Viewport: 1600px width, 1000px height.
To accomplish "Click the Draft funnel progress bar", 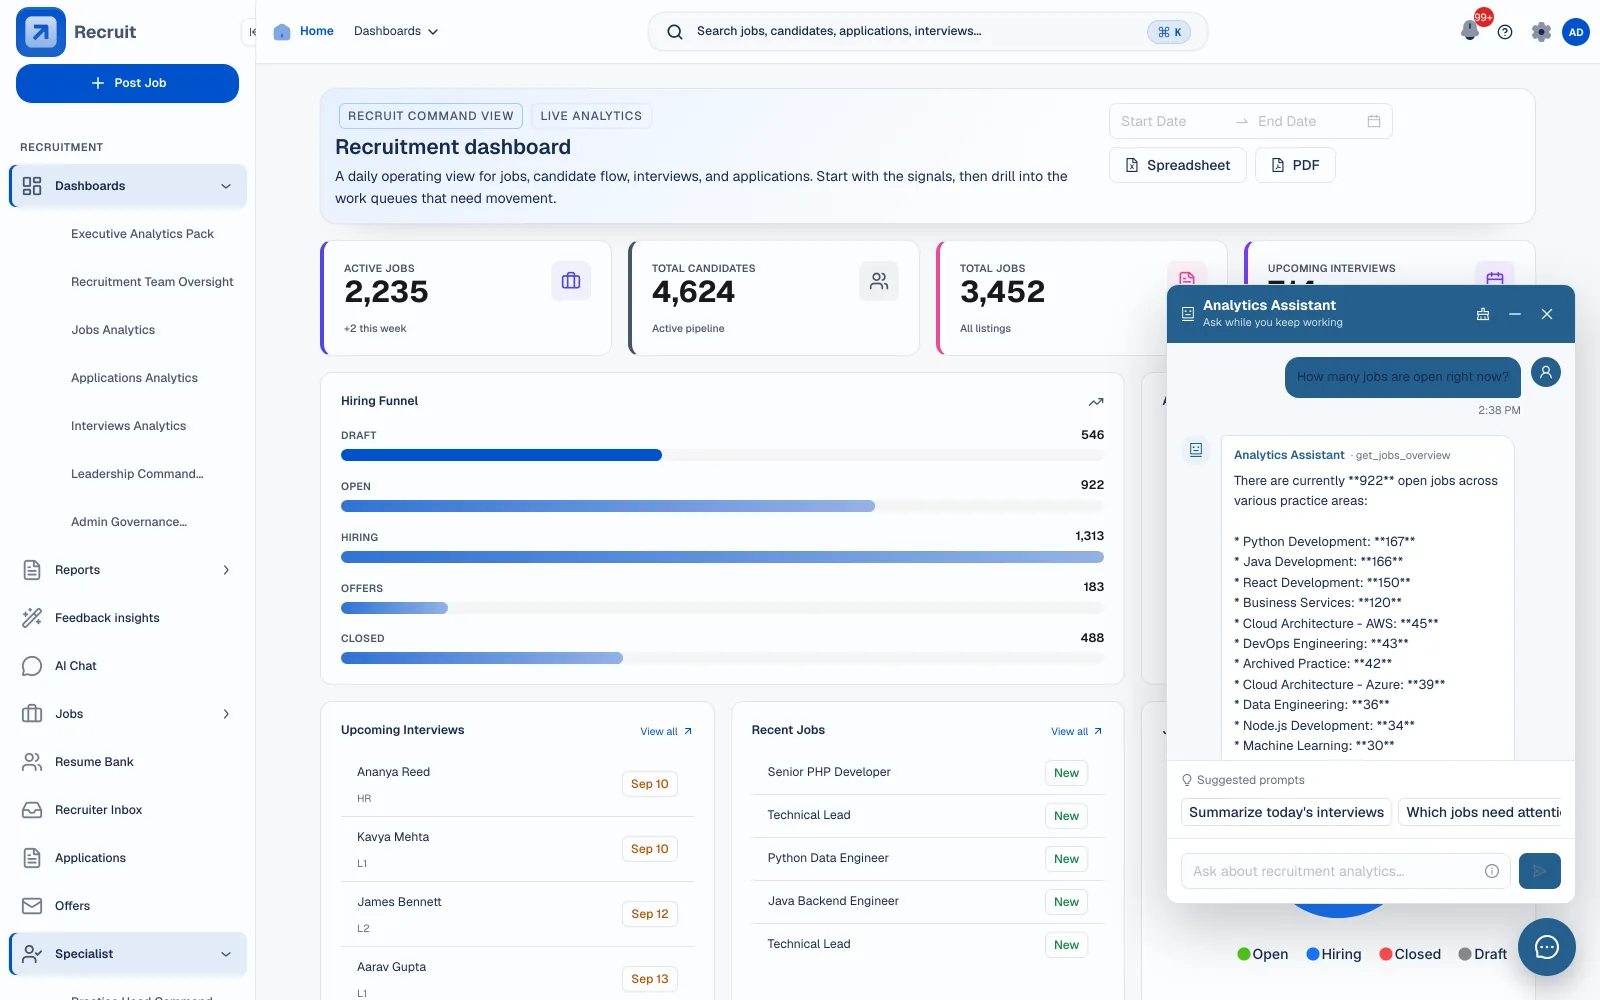I will pyautogui.click(x=722, y=455).
